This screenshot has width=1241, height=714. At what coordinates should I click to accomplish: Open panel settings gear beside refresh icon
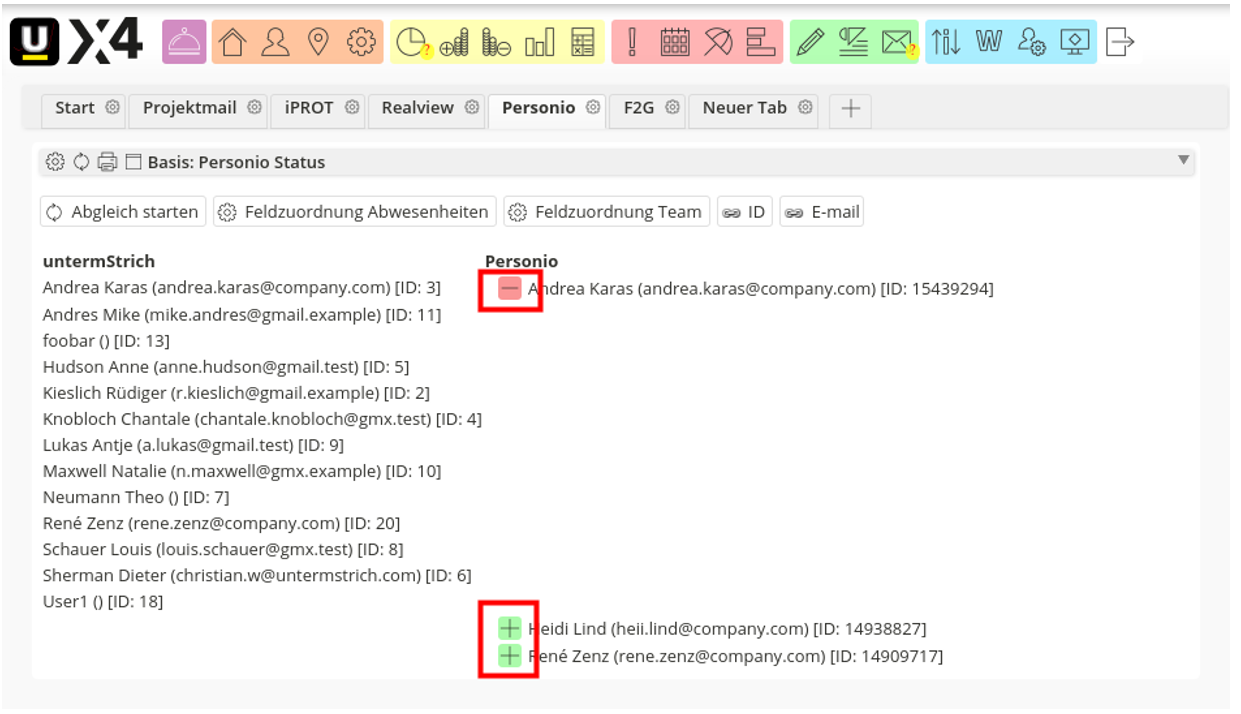[x=55, y=162]
